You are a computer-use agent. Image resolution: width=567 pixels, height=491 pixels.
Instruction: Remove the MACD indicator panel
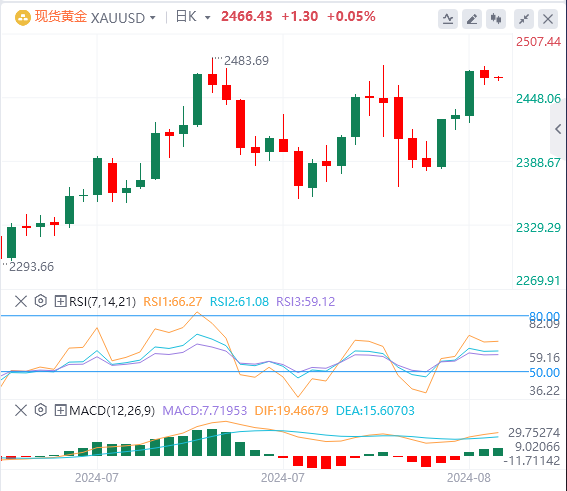pyautogui.click(x=21, y=410)
